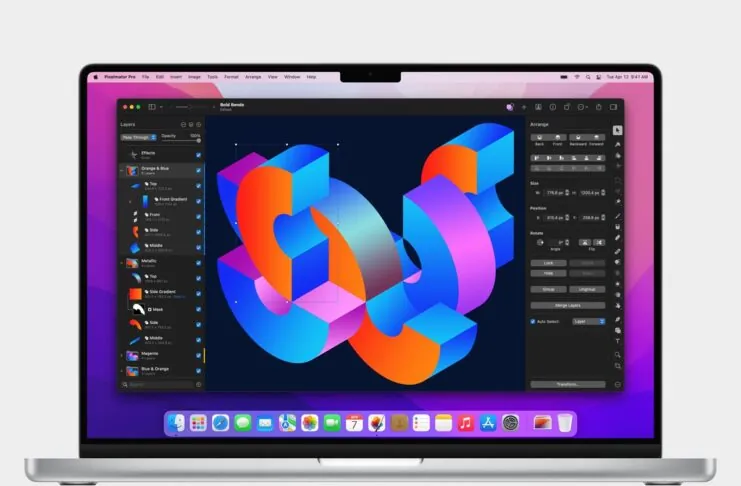This screenshot has height=486, width=741.
Task: Open the sidebar layout icon in toolbar
Action: pos(152,107)
